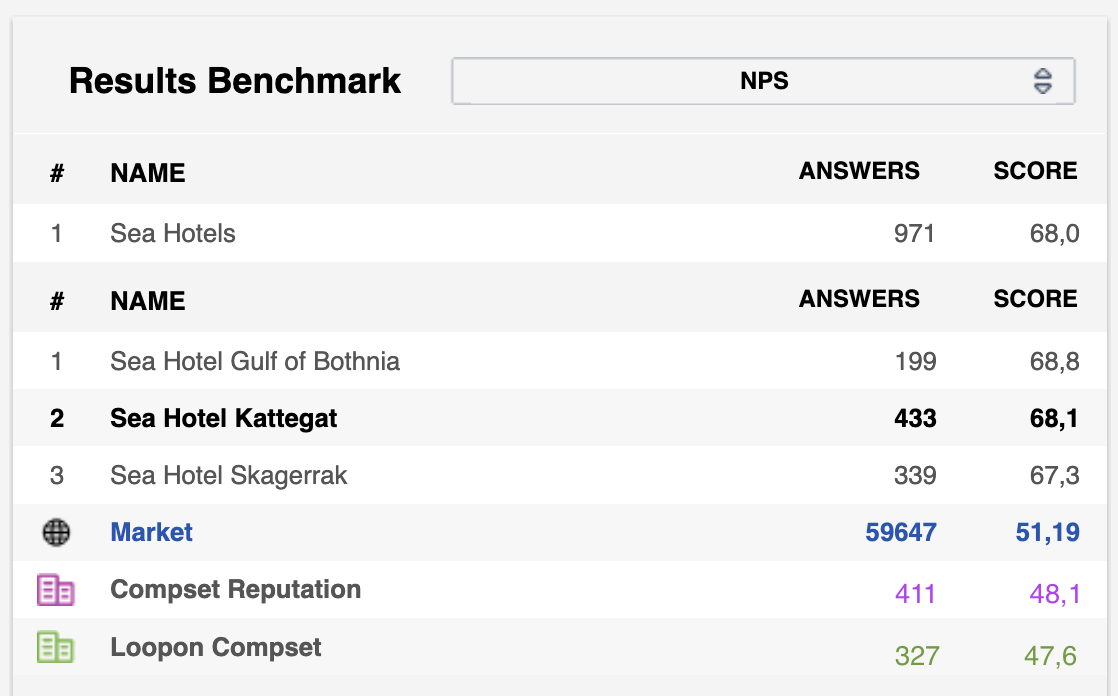
Task: Select Sea Hotel Gulf of Bothnia
Action: point(255,361)
